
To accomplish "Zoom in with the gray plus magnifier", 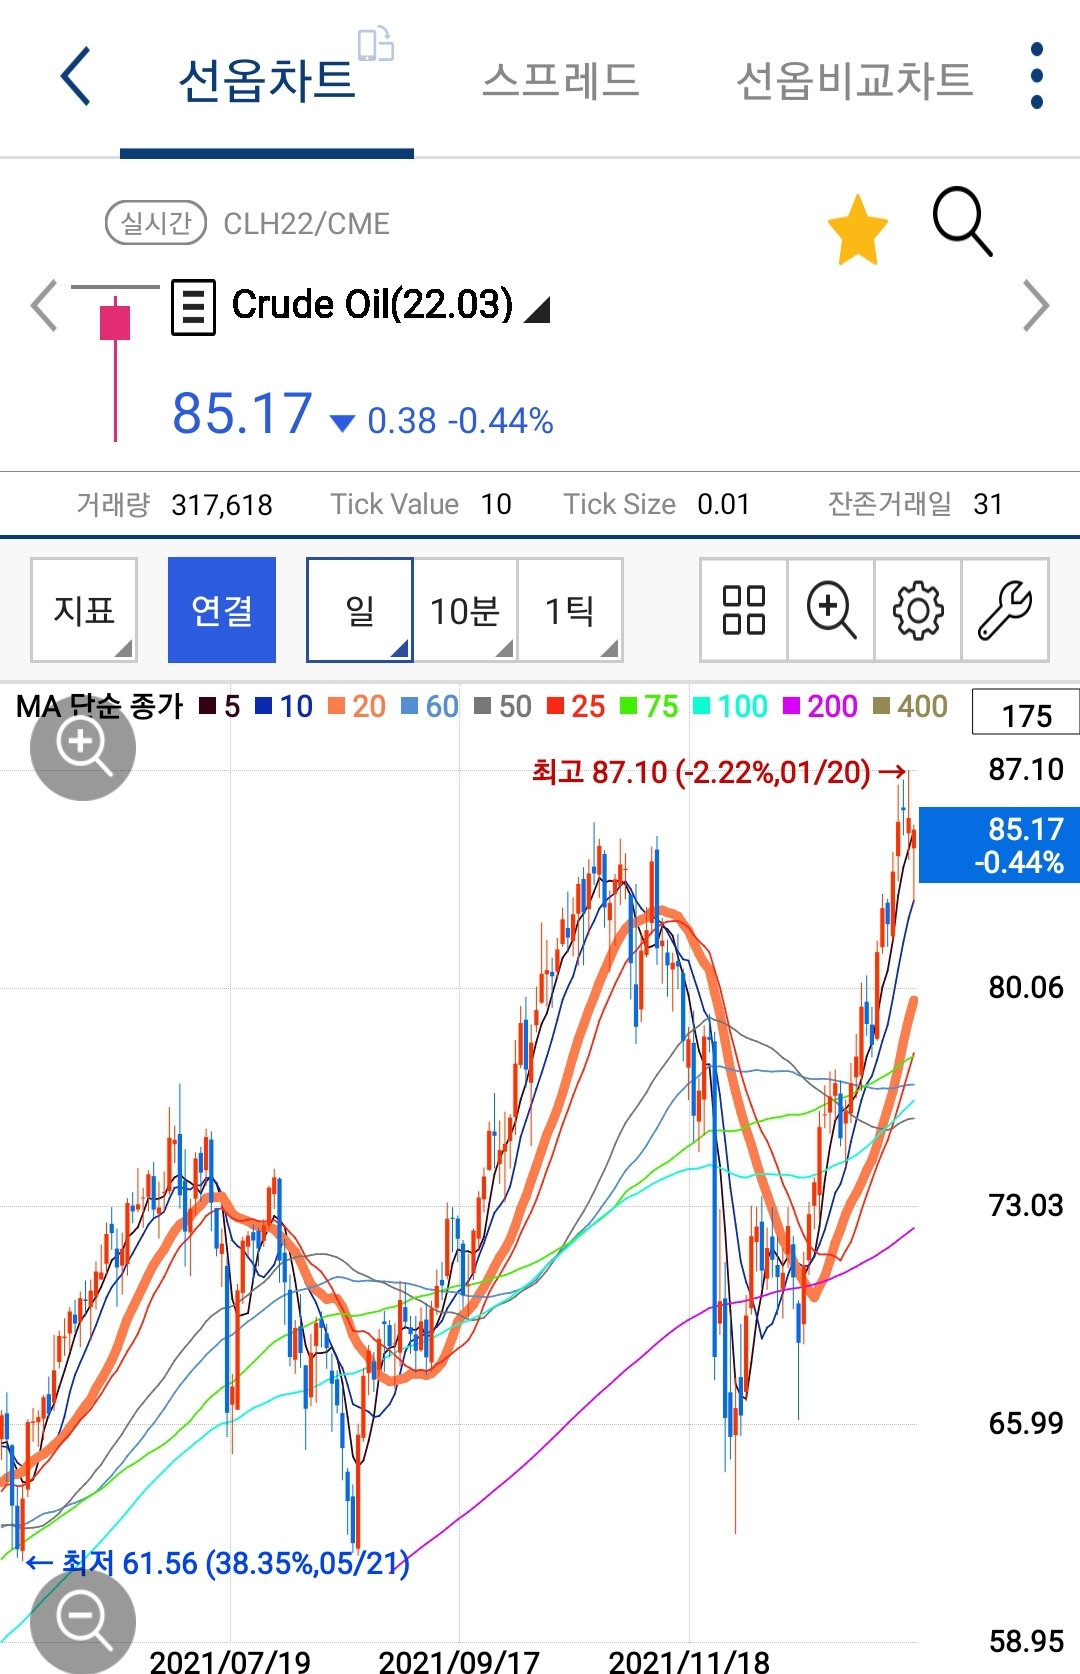I will (x=83, y=748).
